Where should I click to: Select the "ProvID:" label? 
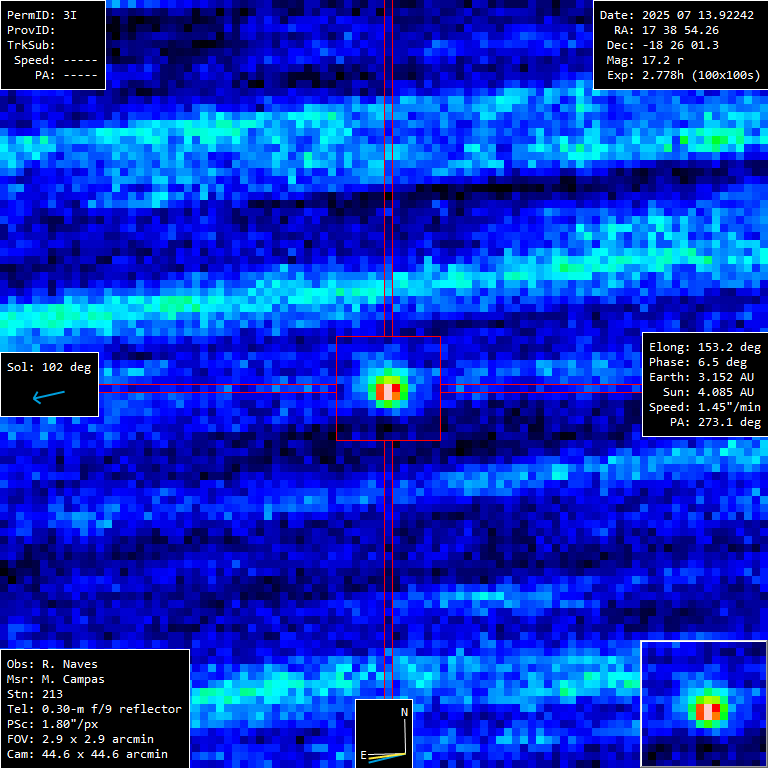coord(31,30)
